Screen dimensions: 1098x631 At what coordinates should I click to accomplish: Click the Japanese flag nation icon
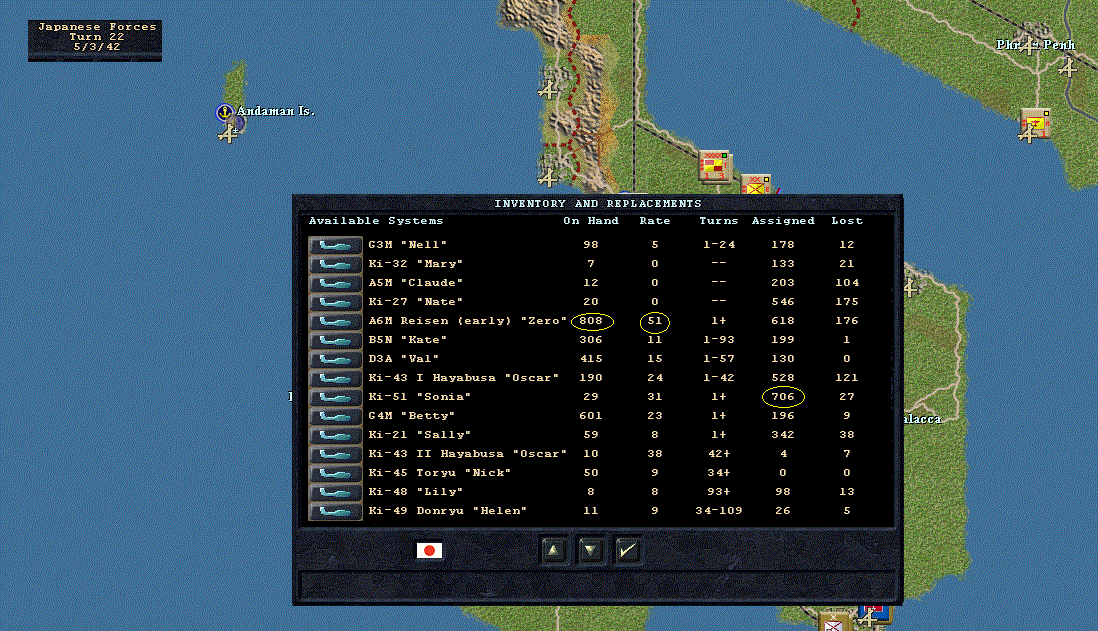point(429,550)
